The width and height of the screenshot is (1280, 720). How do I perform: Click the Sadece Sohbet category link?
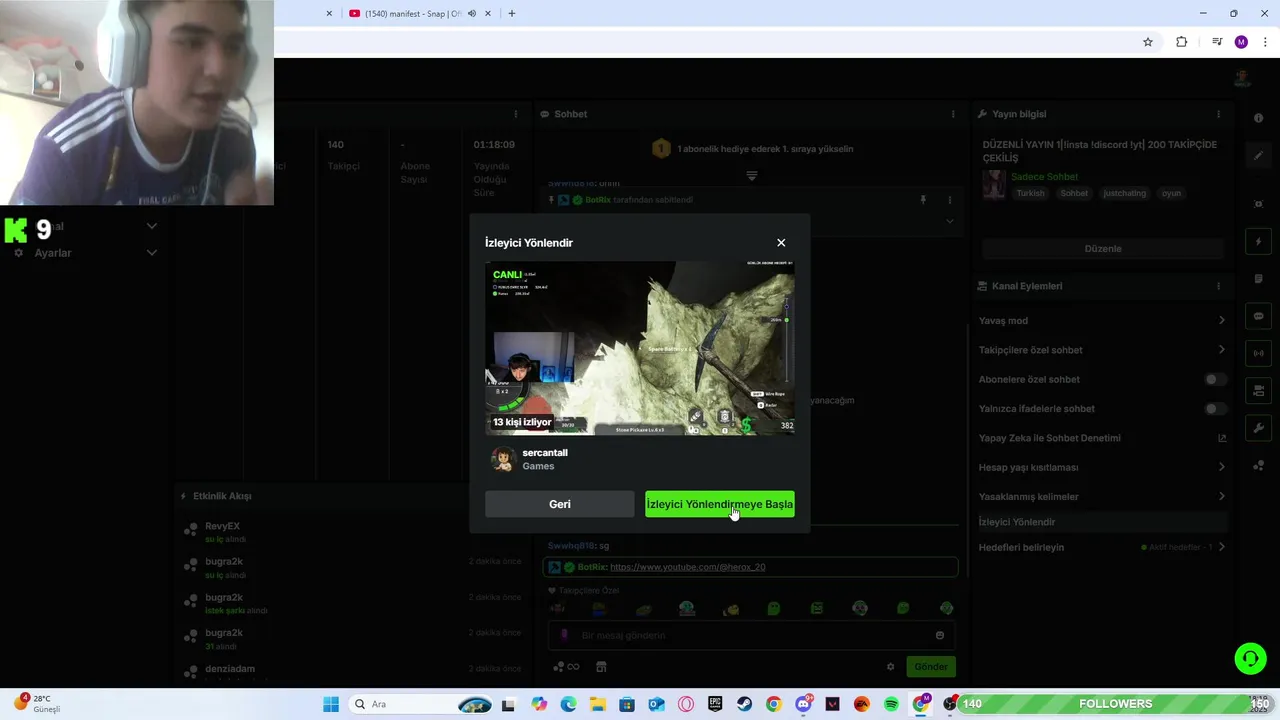coord(1044,177)
